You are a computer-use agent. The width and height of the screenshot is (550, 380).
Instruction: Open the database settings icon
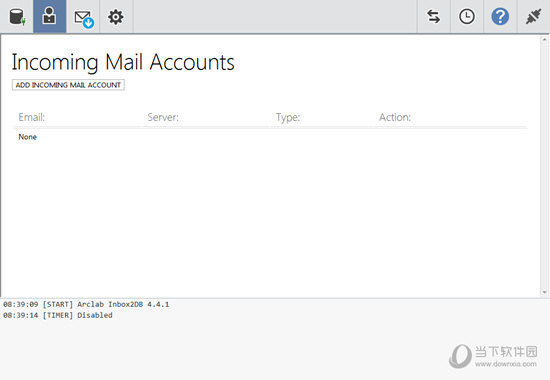click(x=17, y=16)
